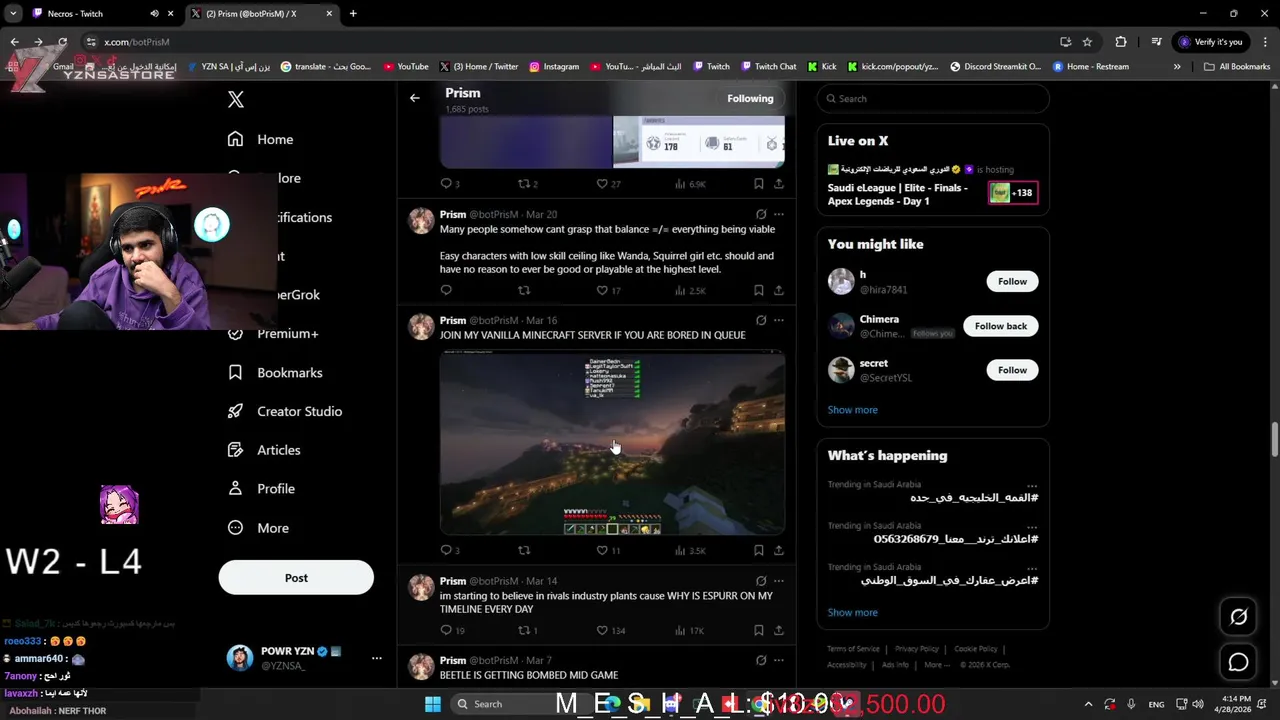Show more in What's happening

pos(852,612)
